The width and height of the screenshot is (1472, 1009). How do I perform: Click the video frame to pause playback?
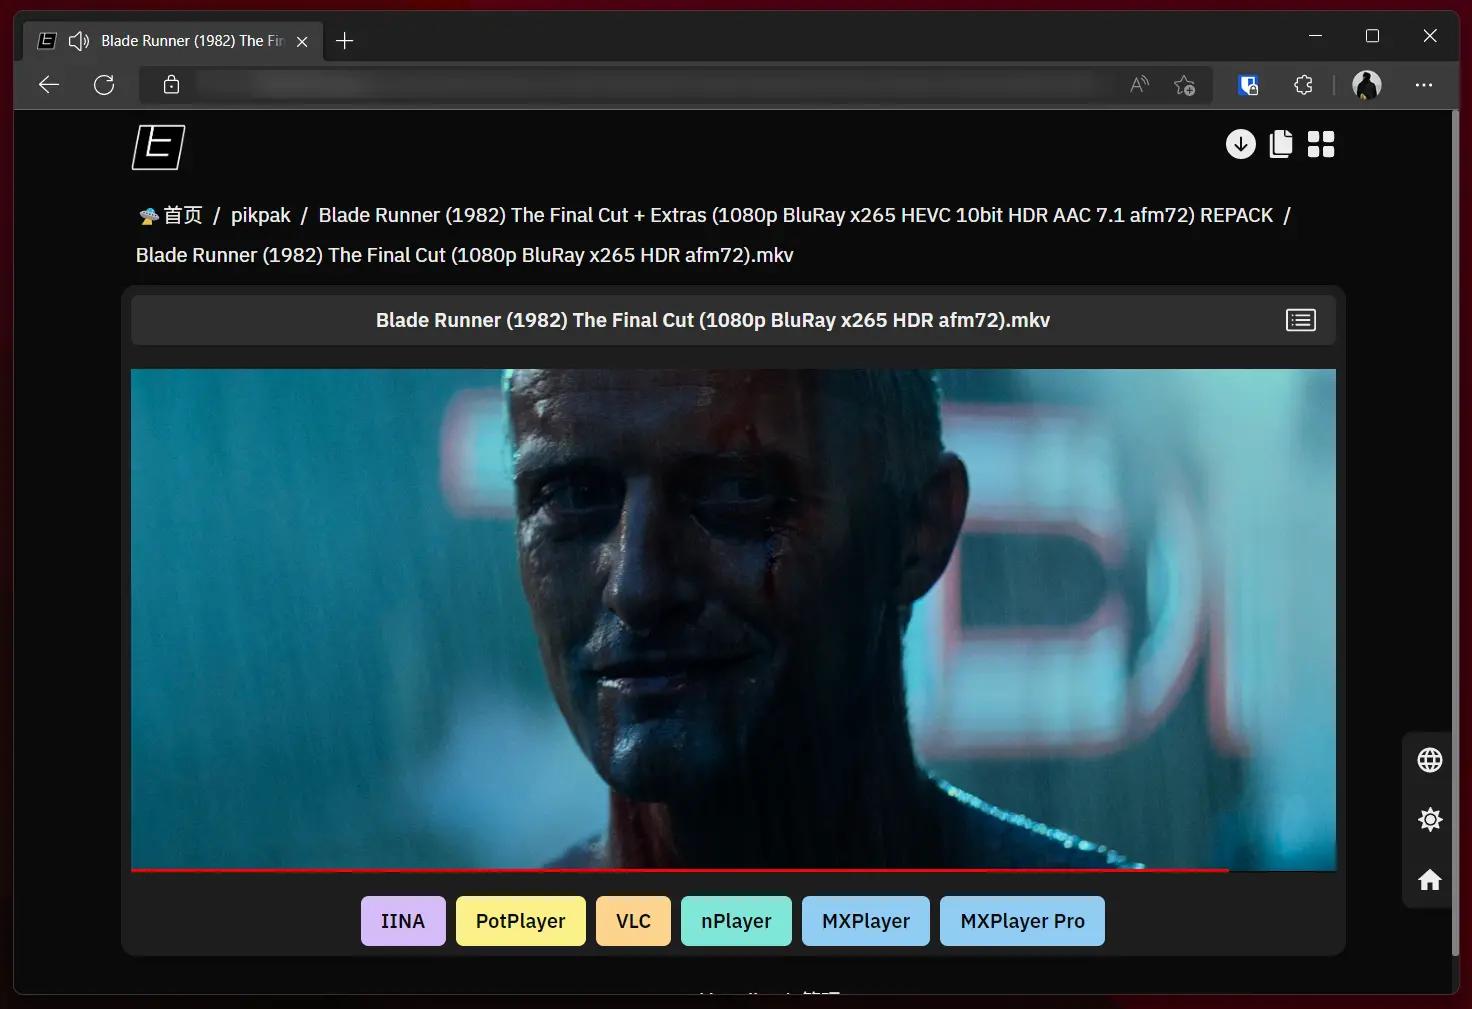(x=733, y=618)
